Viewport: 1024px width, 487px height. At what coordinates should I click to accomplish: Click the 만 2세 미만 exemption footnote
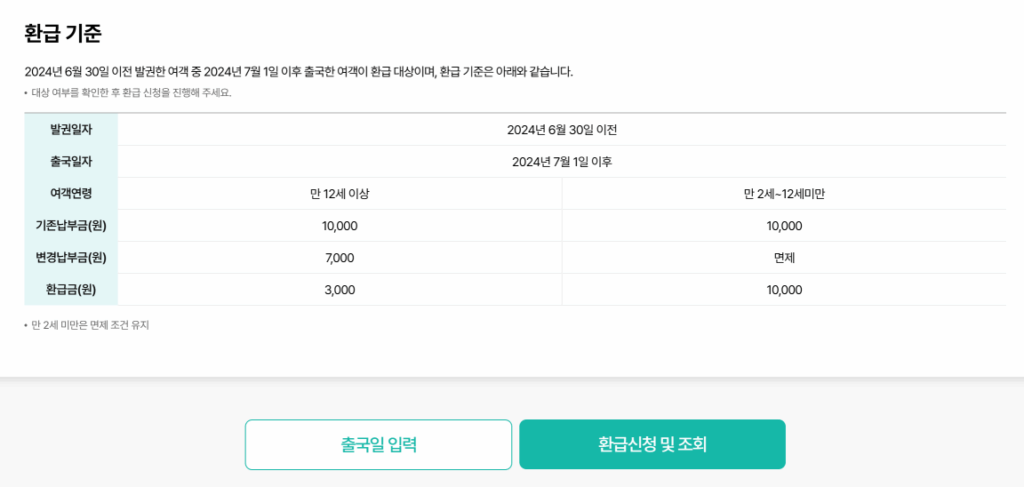pyautogui.click(x=90, y=325)
